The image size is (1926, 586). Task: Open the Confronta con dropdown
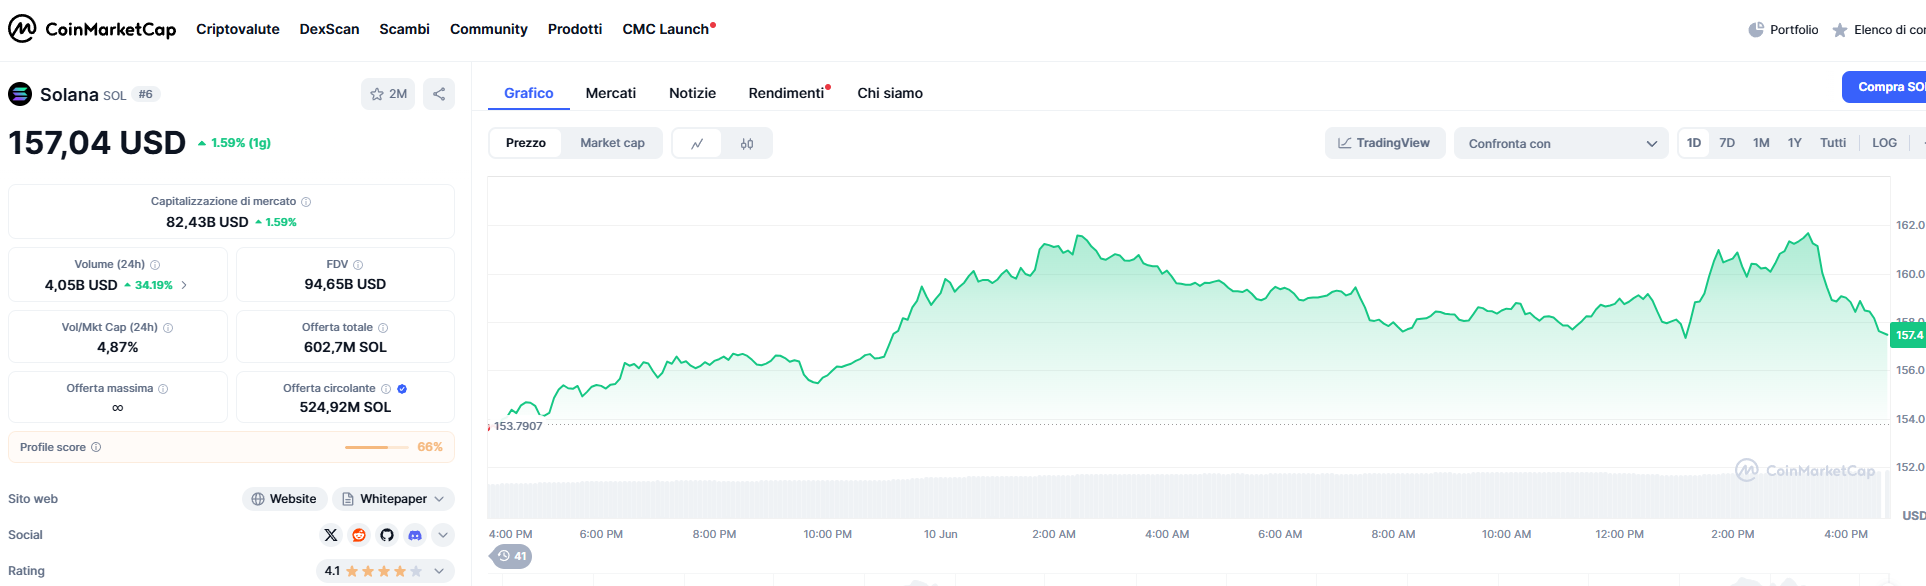click(1561, 143)
